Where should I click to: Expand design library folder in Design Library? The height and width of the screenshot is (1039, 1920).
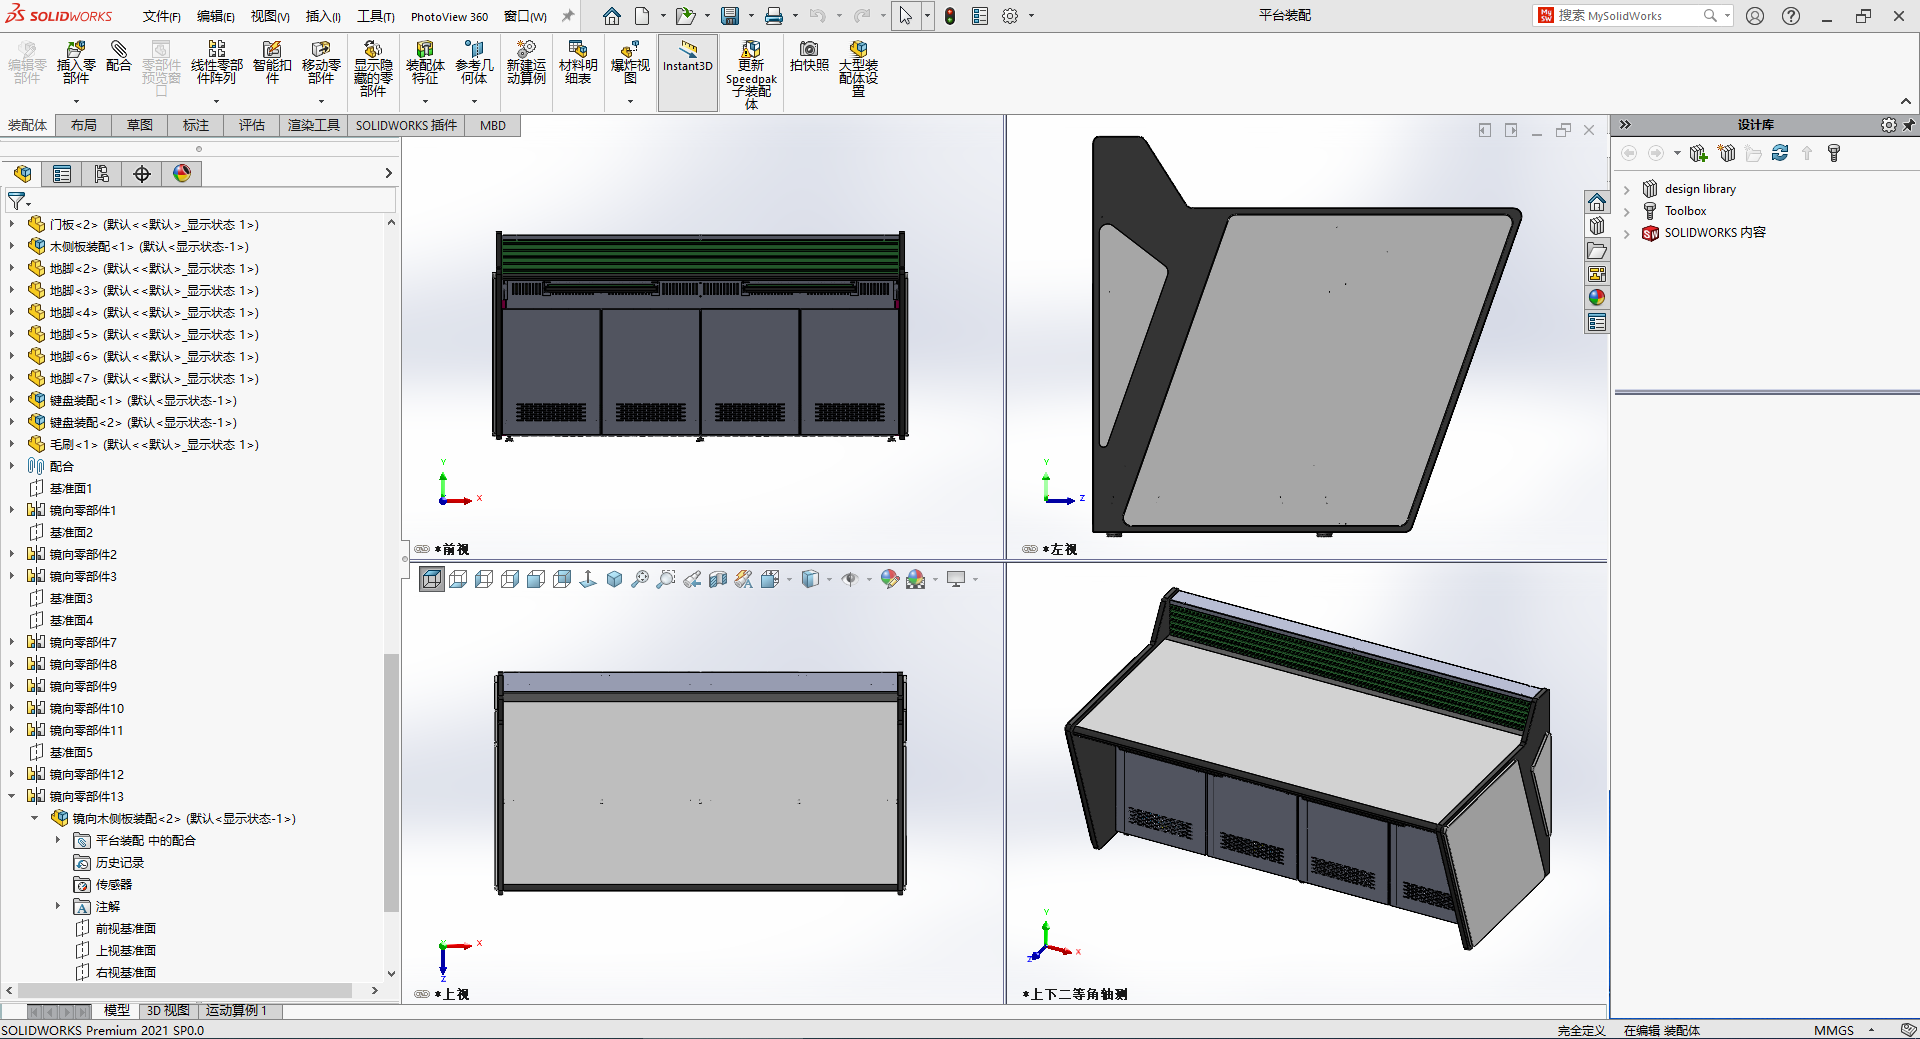(x=1627, y=190)
